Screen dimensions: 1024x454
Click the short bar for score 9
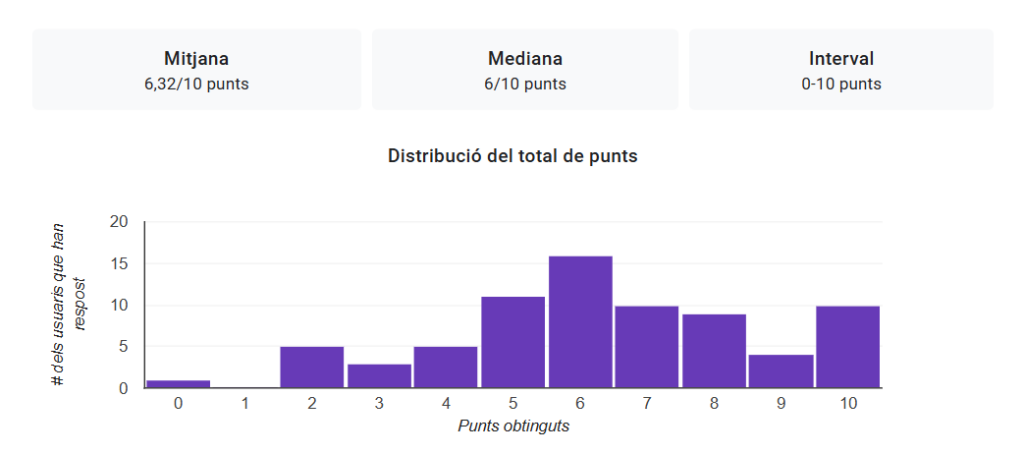point(781,371)
